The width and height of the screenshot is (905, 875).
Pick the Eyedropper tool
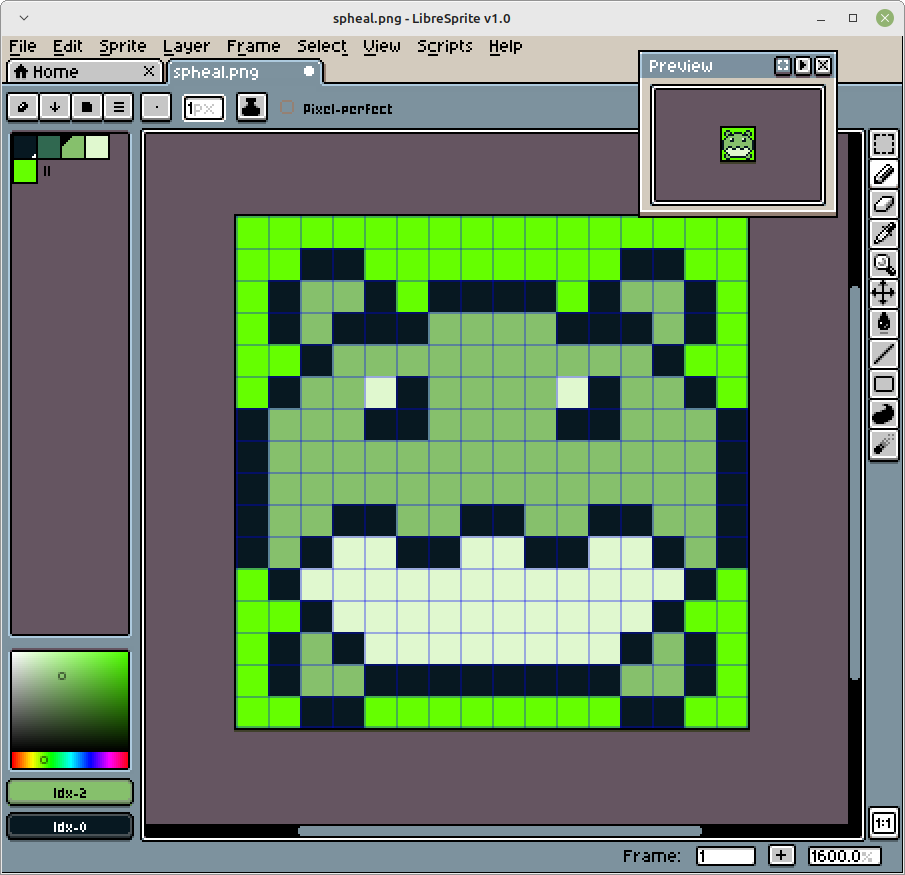point(883,234)
